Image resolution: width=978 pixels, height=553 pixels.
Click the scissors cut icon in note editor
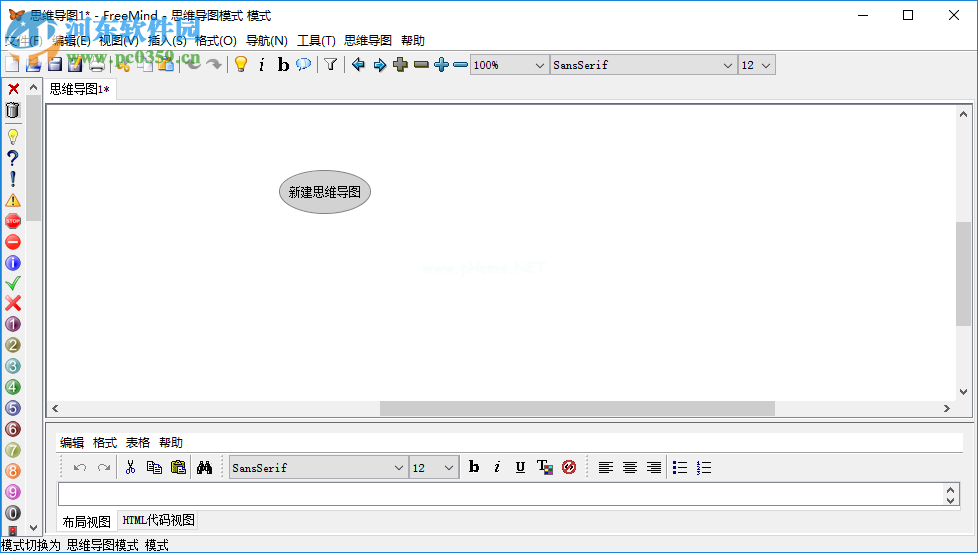[130, 467]
